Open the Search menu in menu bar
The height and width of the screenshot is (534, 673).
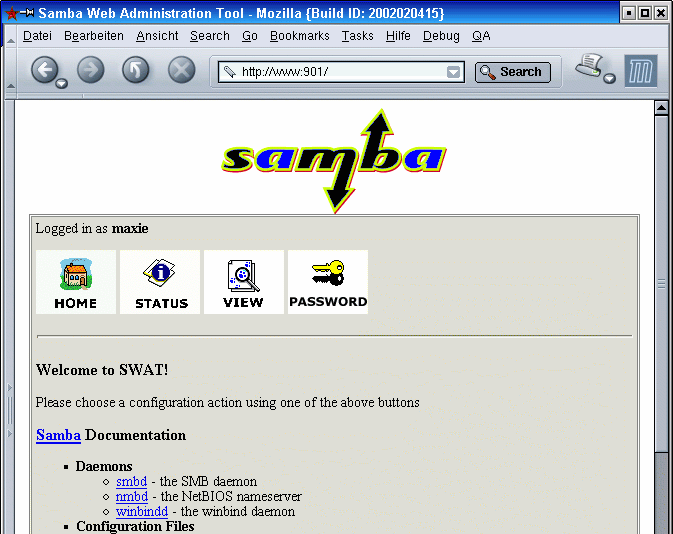[210, 36]
